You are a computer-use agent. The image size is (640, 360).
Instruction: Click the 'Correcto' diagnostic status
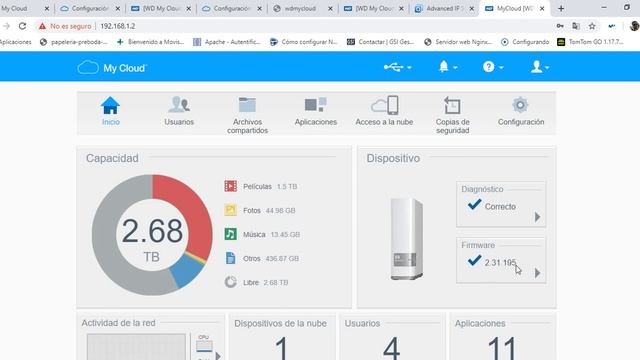pyautogui.click(x=500, y=207)
